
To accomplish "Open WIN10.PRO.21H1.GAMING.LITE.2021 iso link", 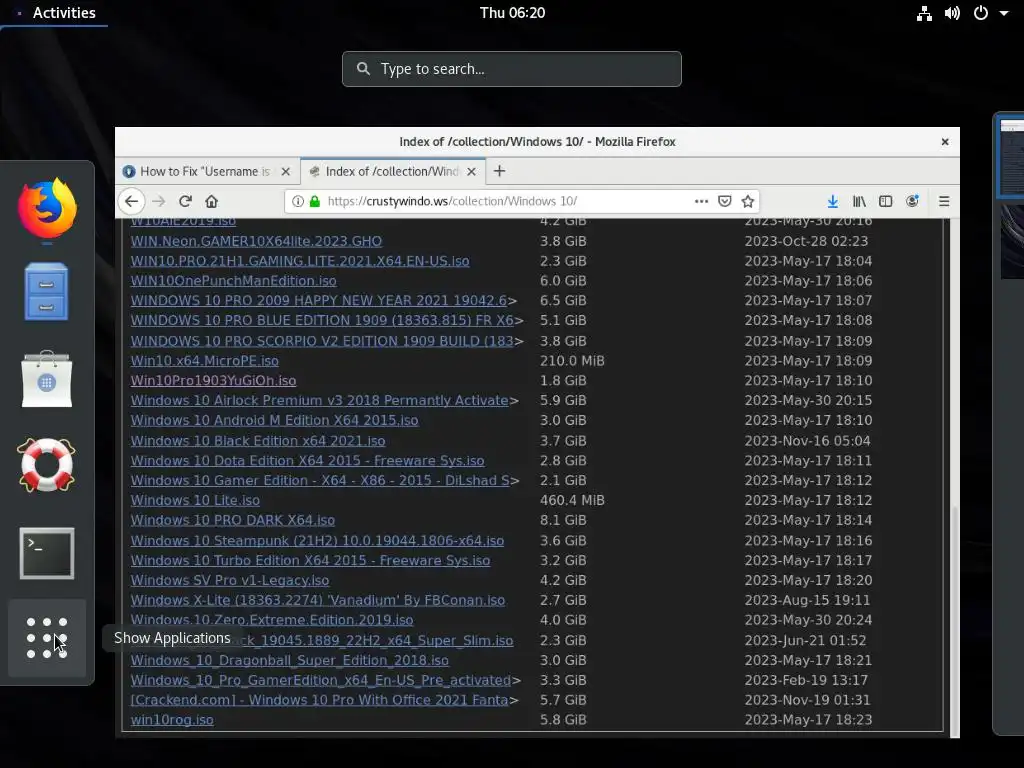I will [300, 261].
